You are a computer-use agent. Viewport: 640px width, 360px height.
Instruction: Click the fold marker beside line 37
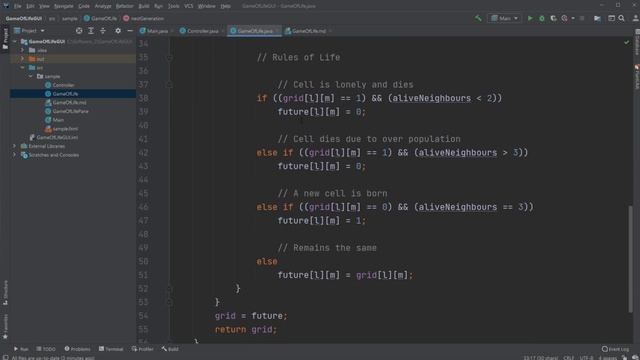coord(169,84)
